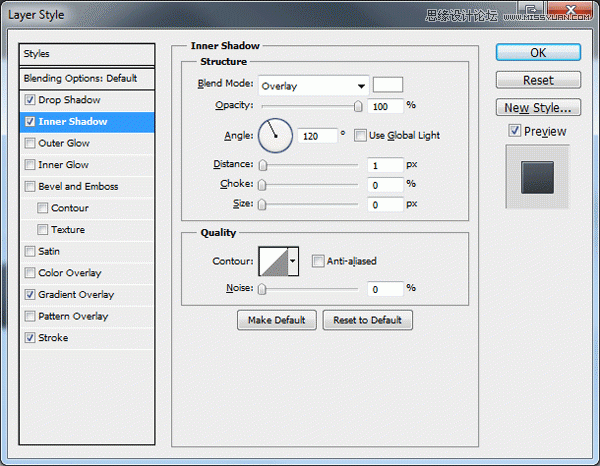Enable the Bevel and Emboss checkbox

point(30,186)
